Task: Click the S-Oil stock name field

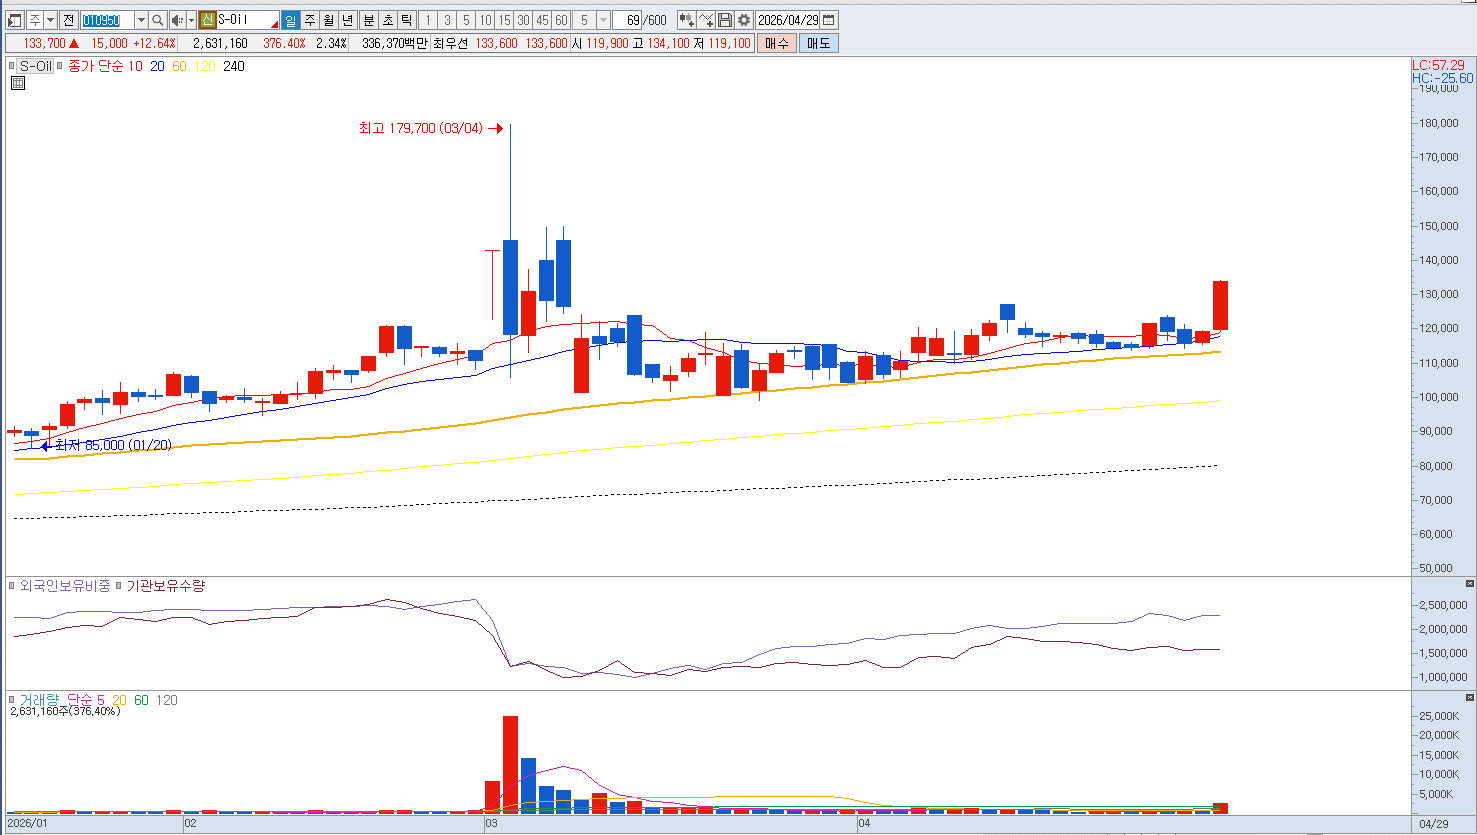Action: coord(247,20)
